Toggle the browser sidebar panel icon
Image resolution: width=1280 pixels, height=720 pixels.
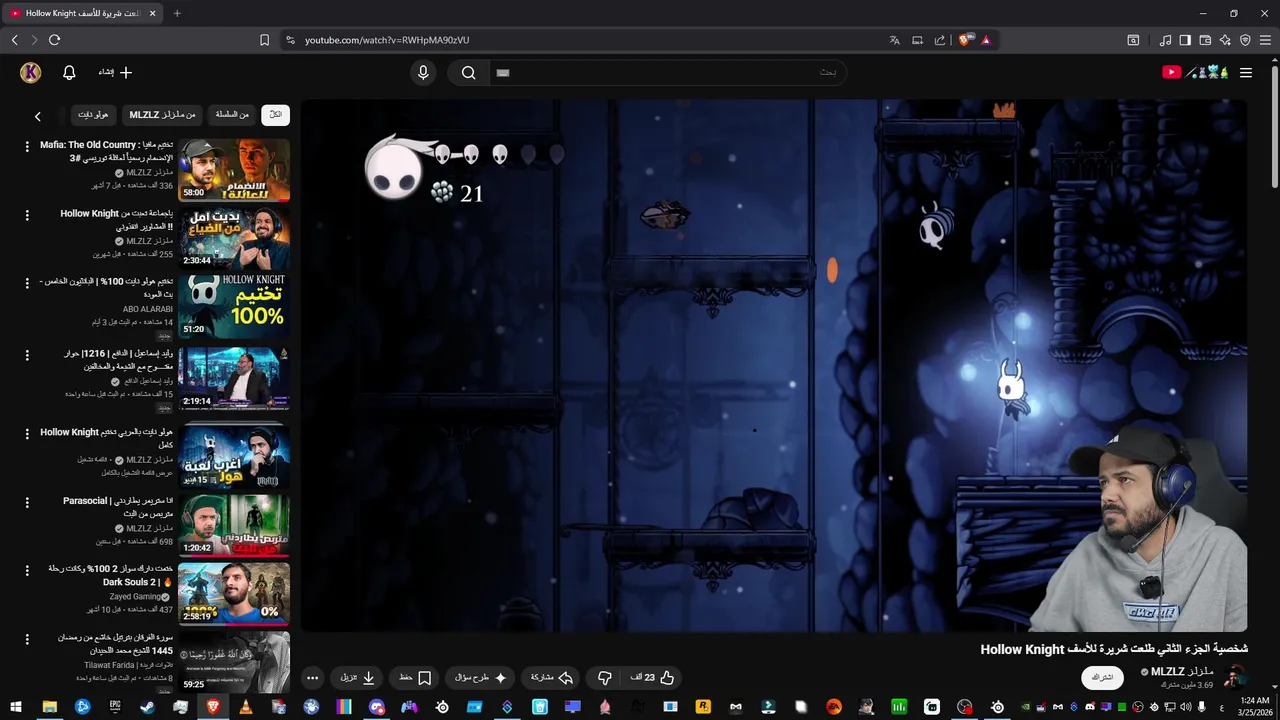coord(1185,40)
